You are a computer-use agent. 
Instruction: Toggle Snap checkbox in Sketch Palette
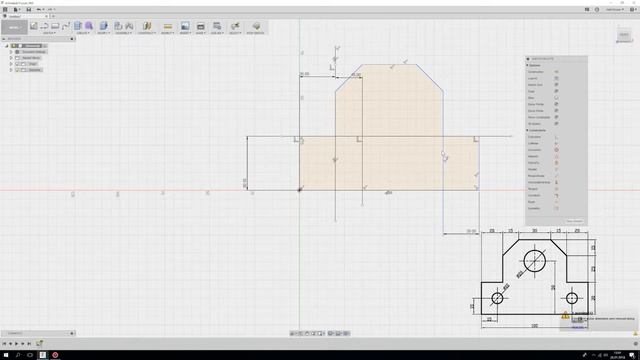click(x=556, y=91)
